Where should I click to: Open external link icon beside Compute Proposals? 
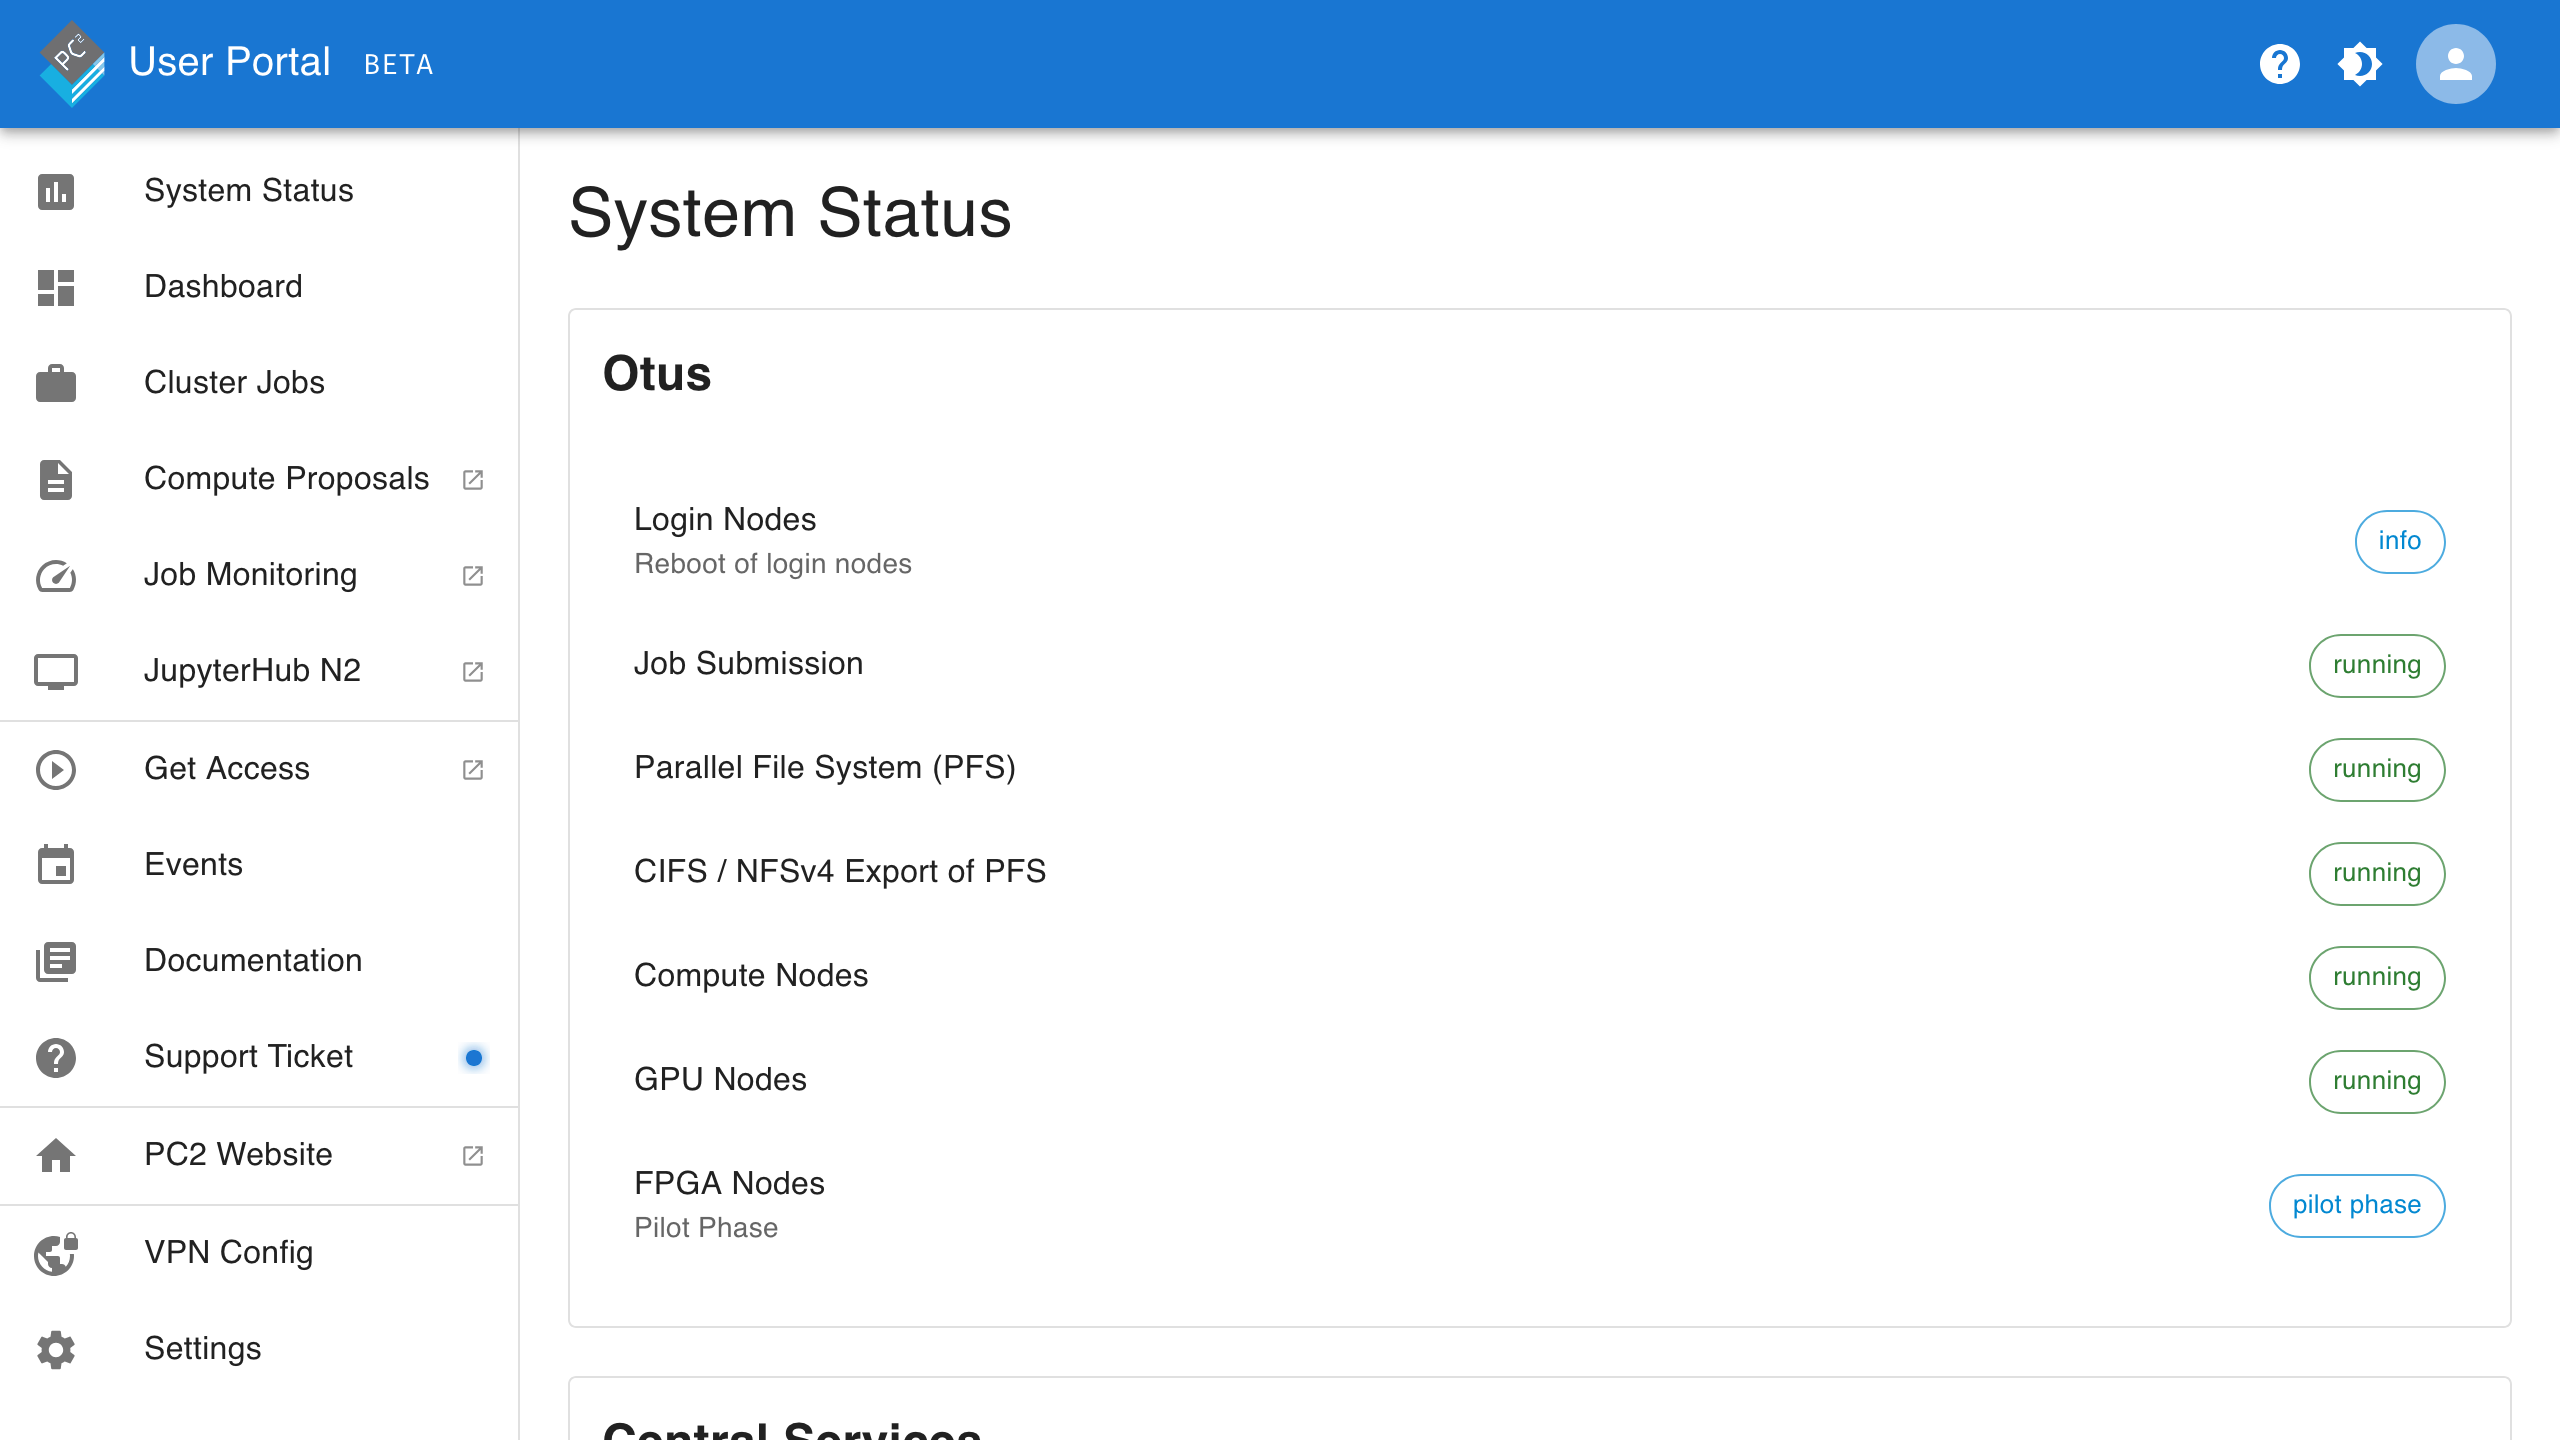[x=473, y=479]
